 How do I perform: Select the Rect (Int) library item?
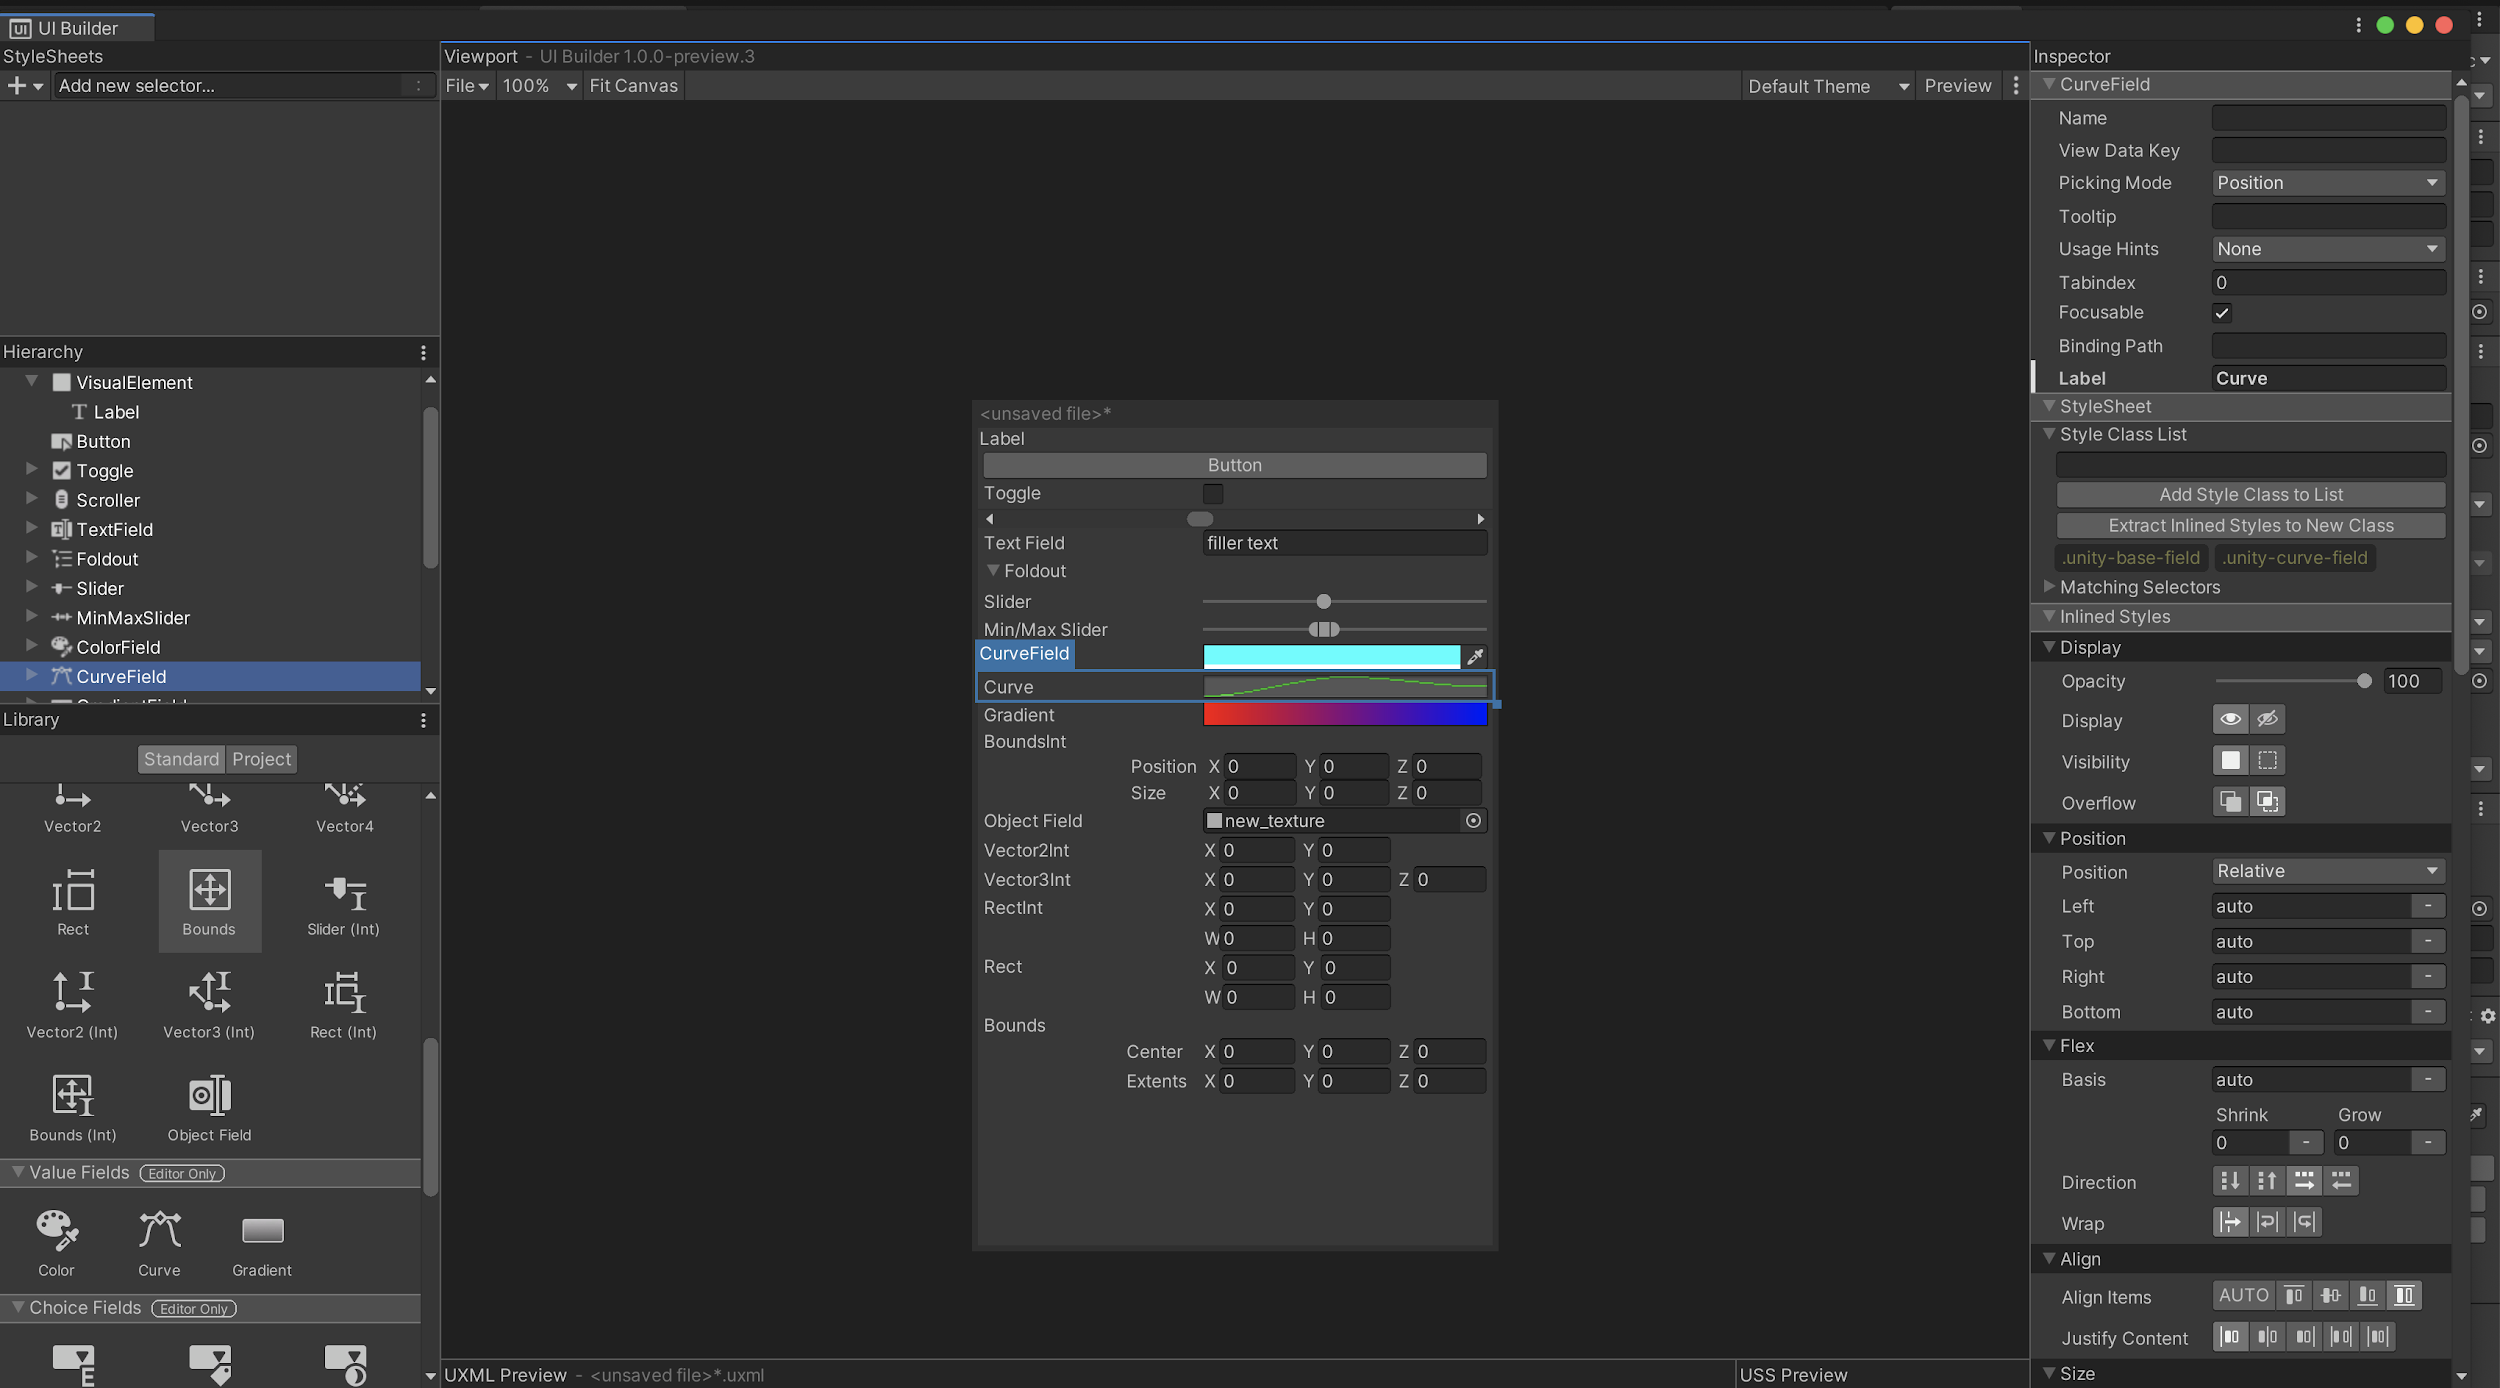[344, 1004]
